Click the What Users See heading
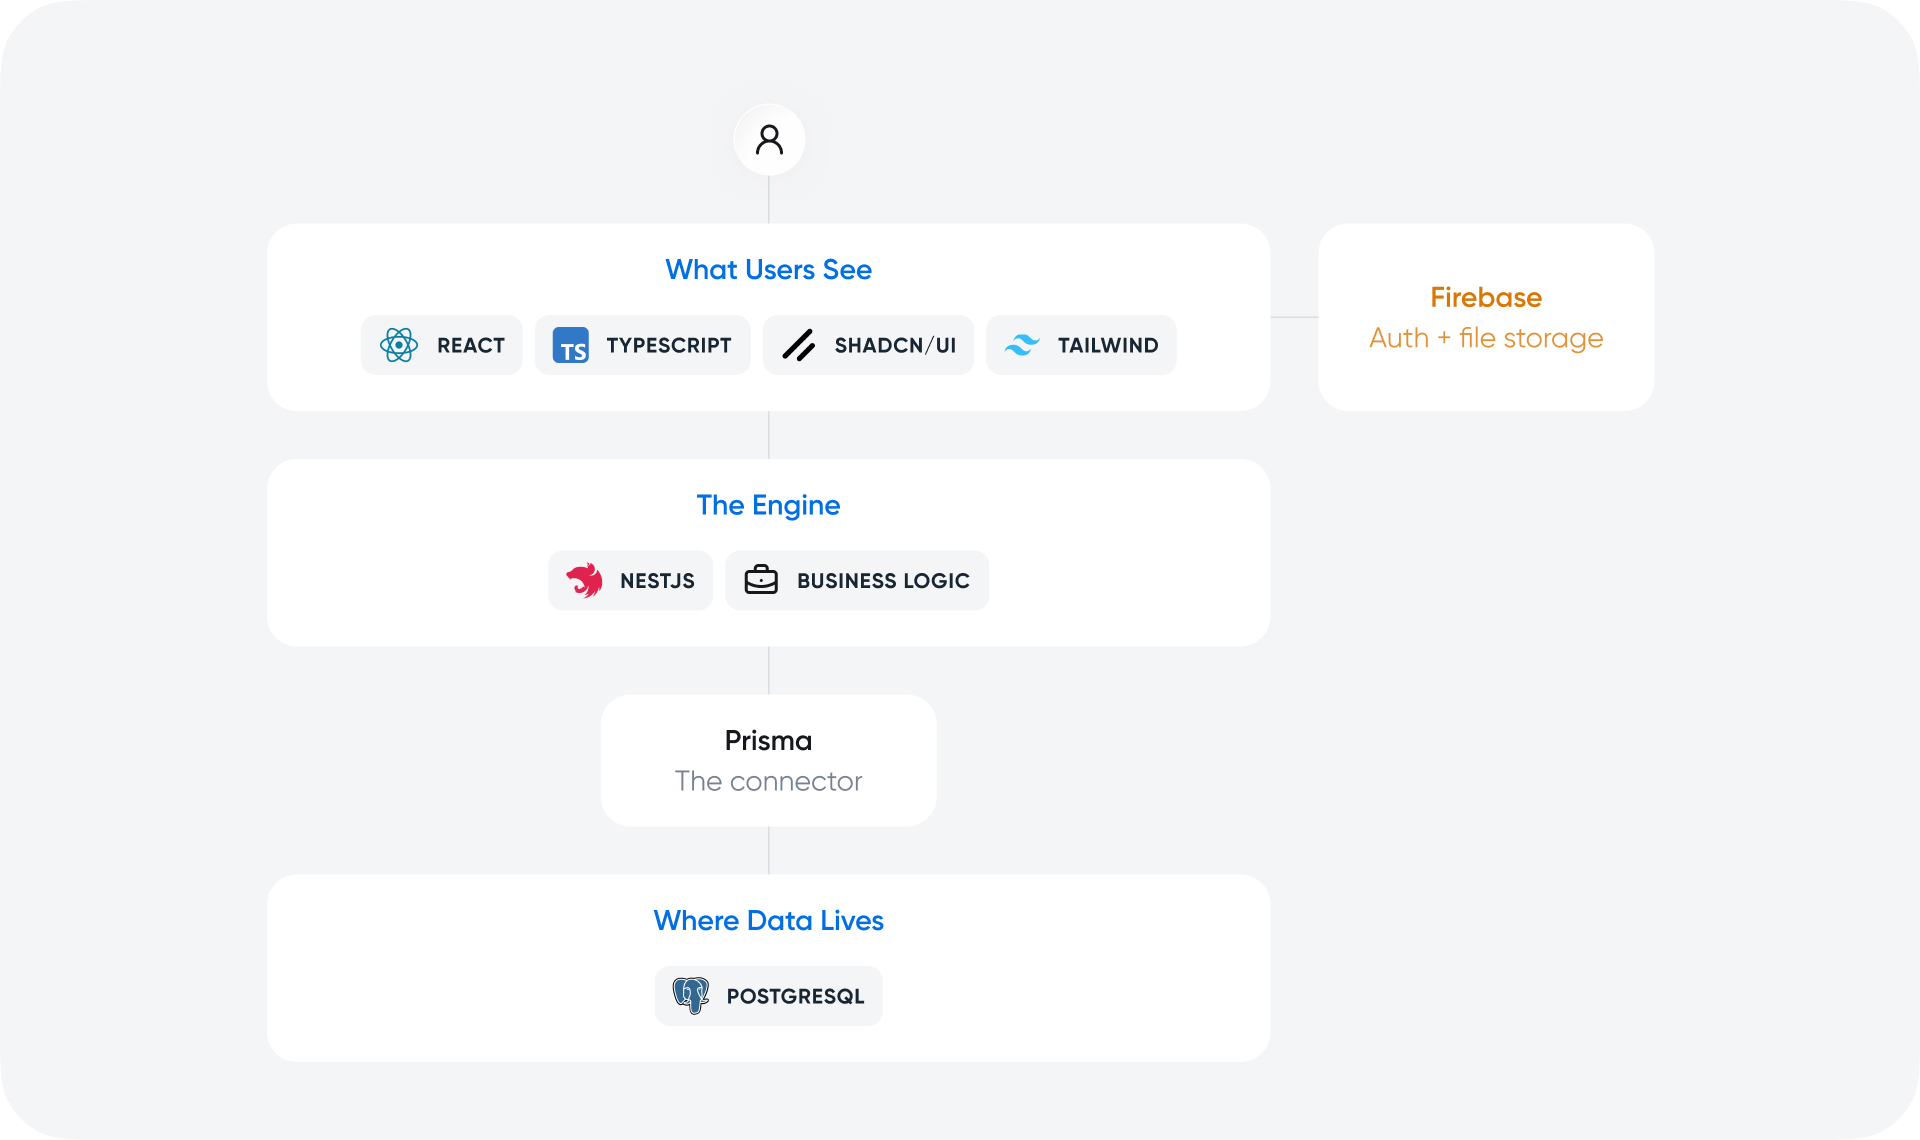The width and height of the screenshot is (1920, 1140). point(769,269)
